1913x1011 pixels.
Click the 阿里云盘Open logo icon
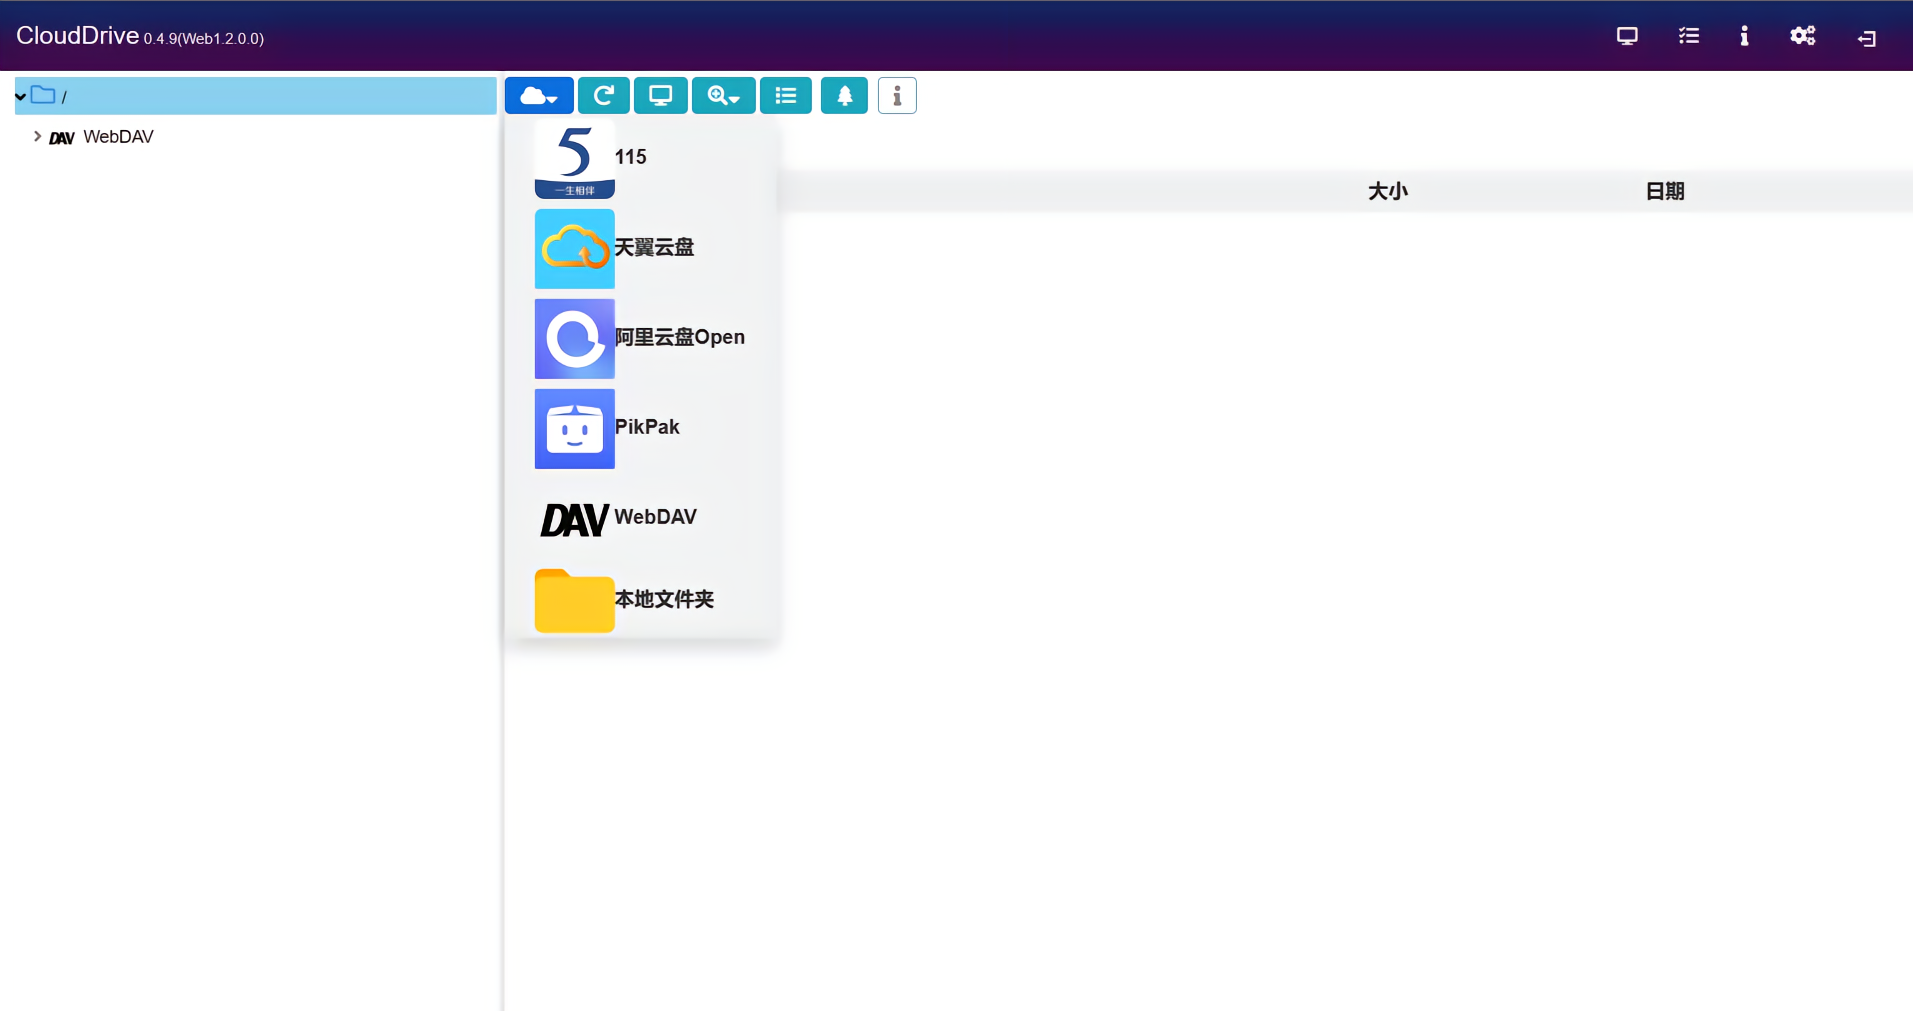tap(574, 338)
